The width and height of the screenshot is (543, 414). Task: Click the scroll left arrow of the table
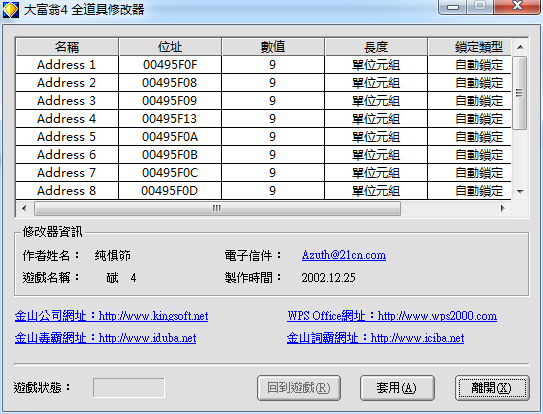24,209
